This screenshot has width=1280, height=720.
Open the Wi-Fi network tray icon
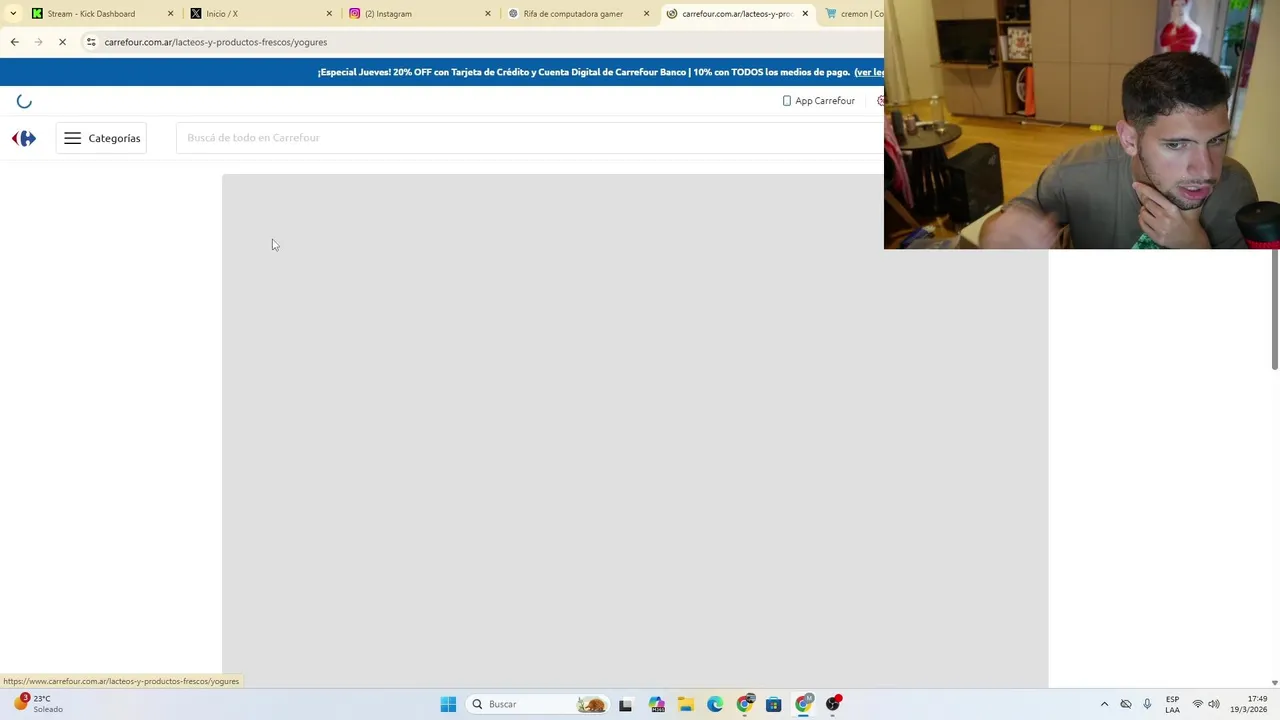[x=1198, y=704]
